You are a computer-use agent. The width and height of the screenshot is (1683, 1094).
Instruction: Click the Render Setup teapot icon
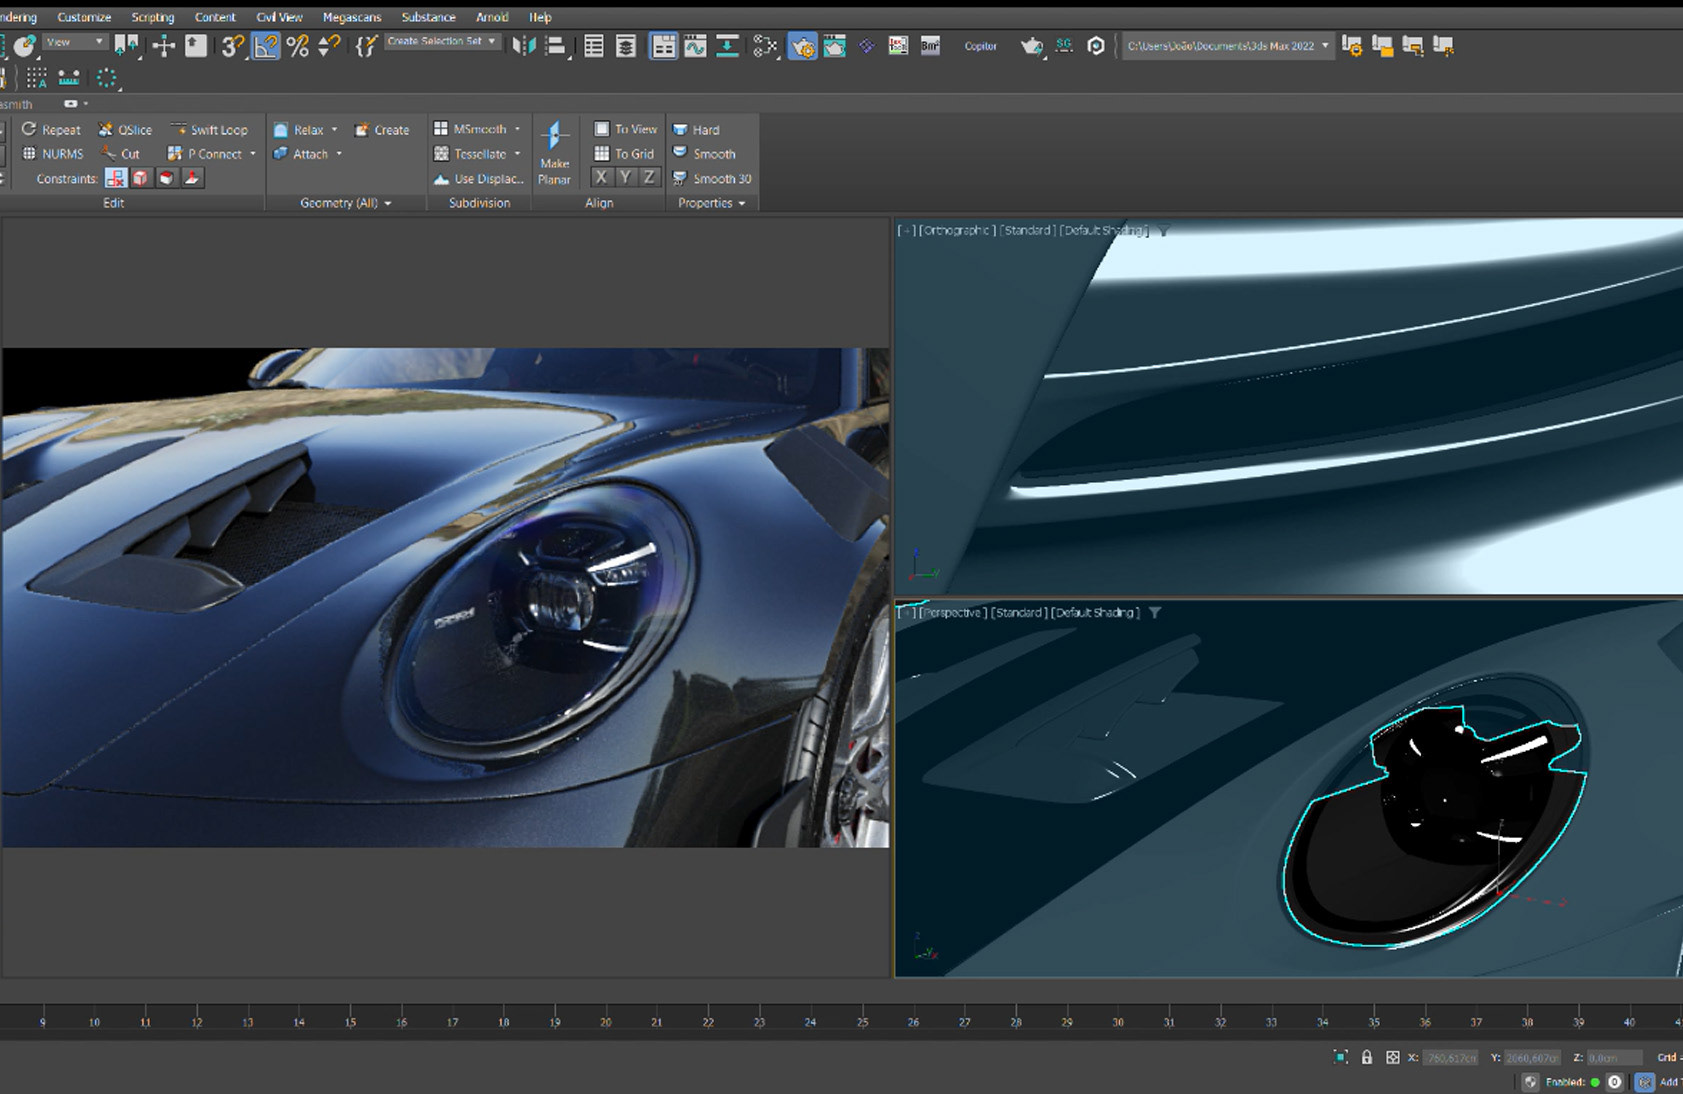[802, 46]
